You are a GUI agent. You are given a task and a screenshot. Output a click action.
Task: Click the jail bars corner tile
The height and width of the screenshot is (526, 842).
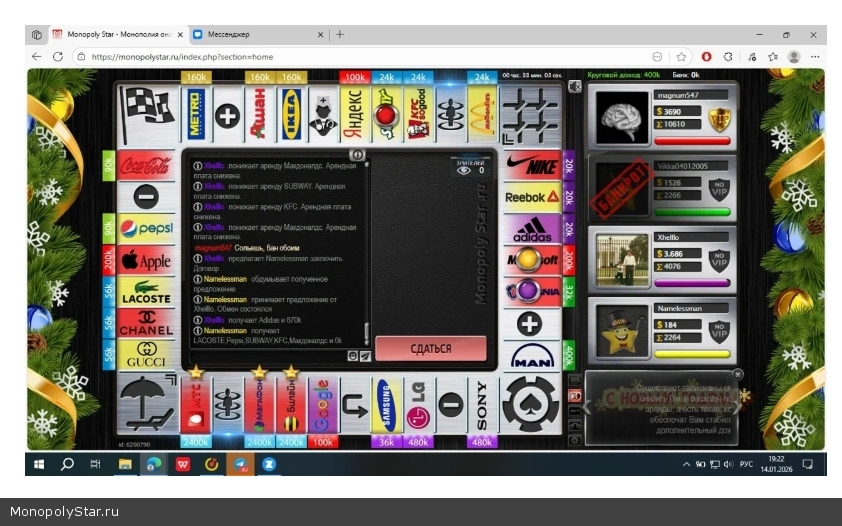(x=531, y=115)
